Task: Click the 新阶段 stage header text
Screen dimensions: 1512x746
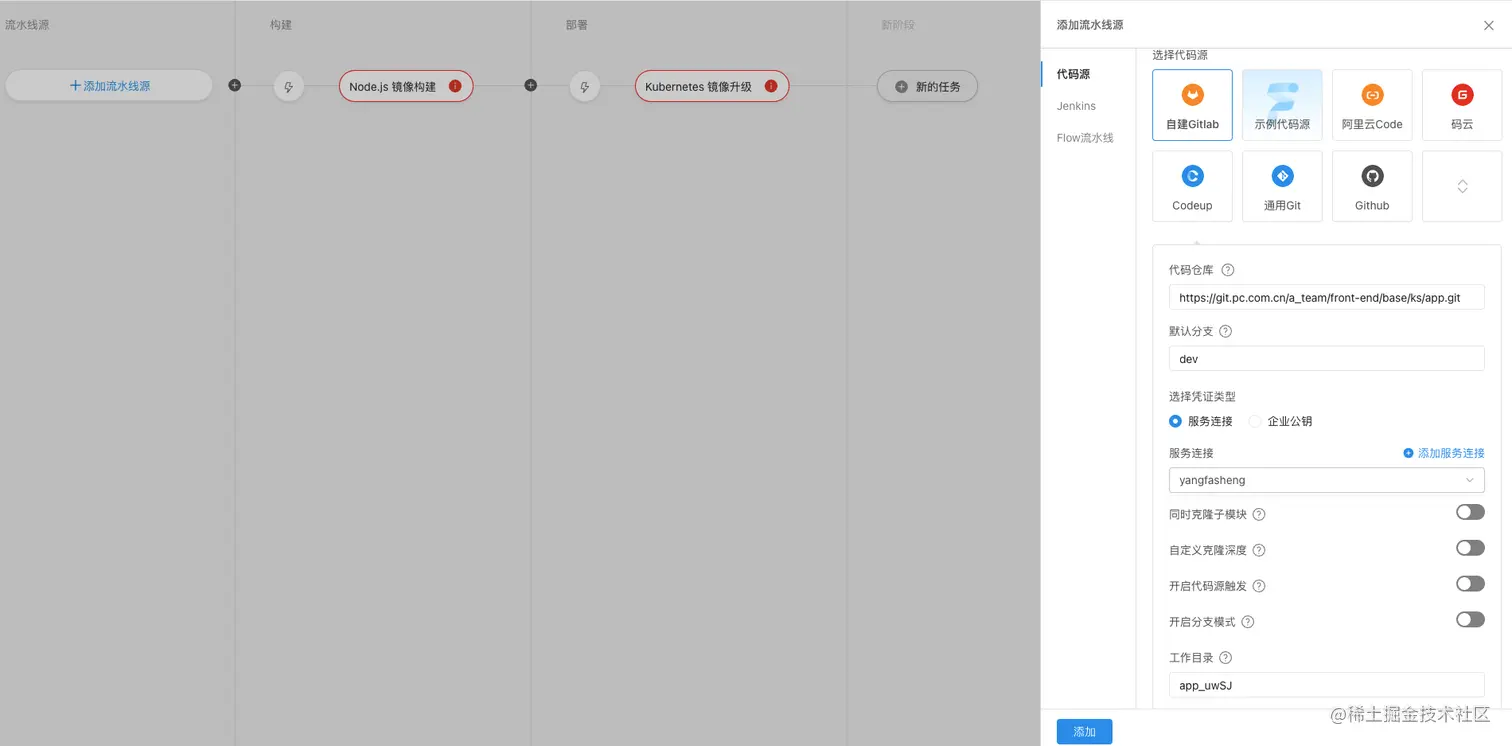Action: 897,25
